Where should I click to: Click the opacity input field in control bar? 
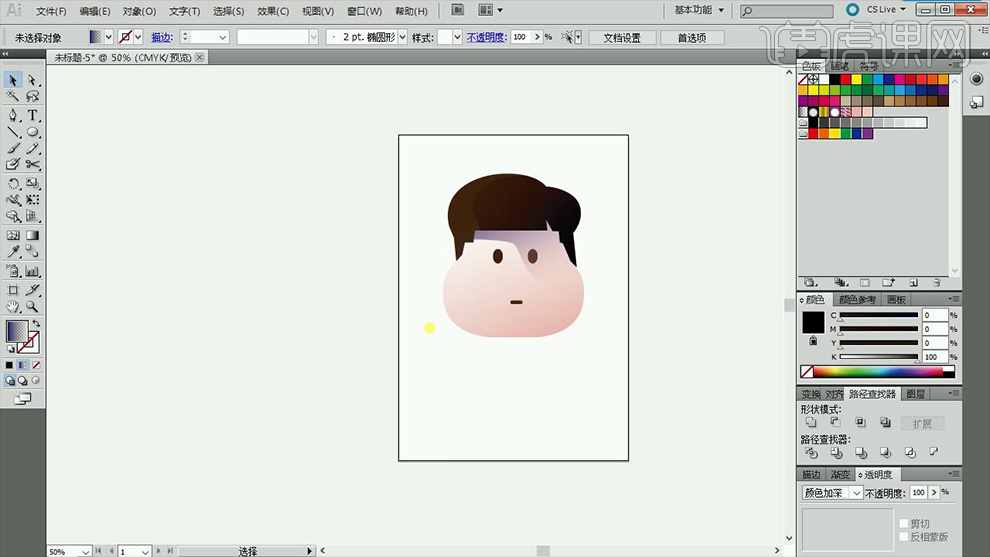point(520,37)
